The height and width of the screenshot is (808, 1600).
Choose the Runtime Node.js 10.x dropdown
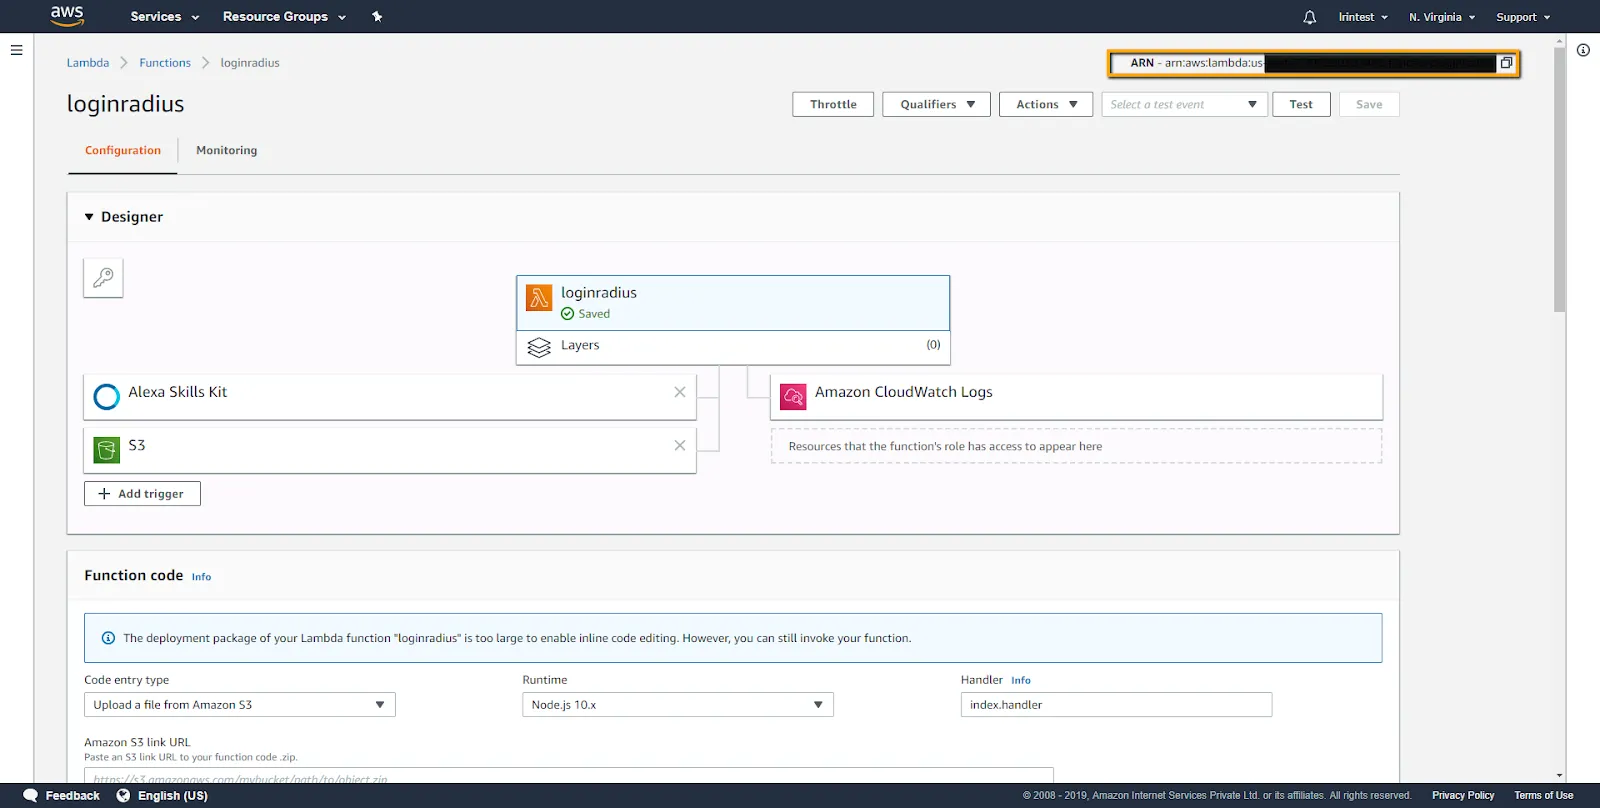(x=677, y=705)
